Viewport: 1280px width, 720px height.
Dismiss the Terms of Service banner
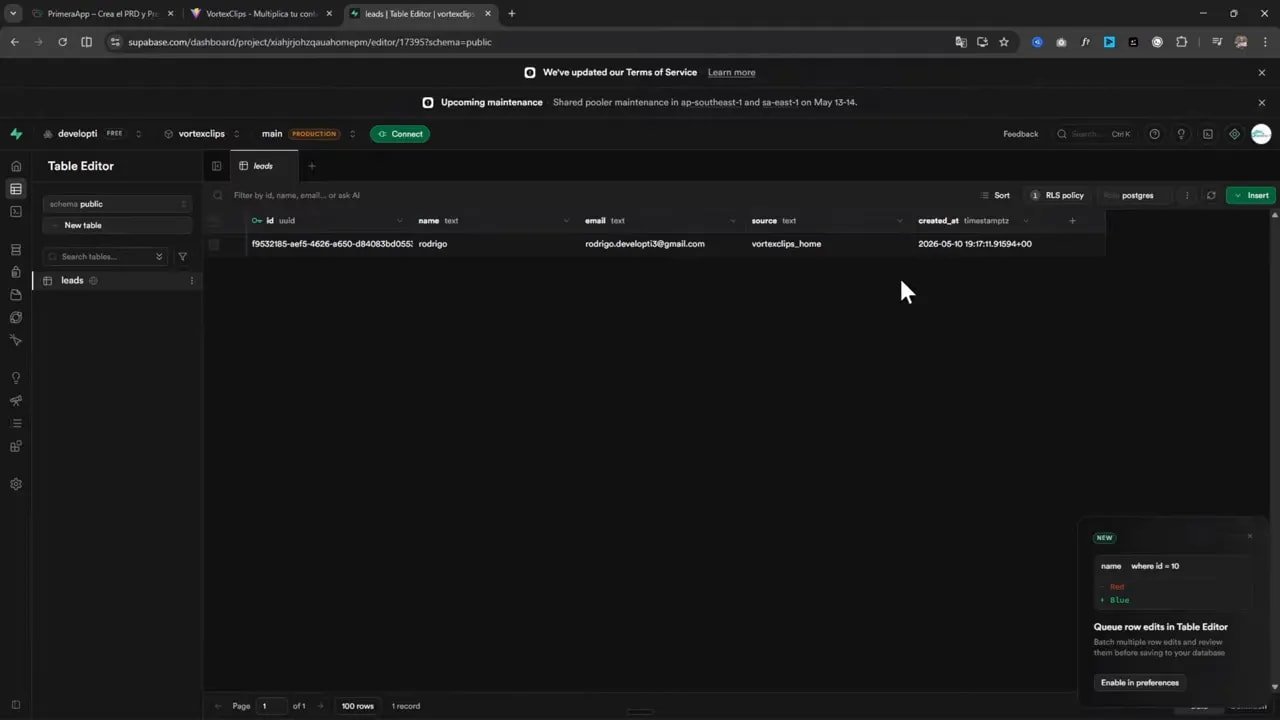[1262, 73]
